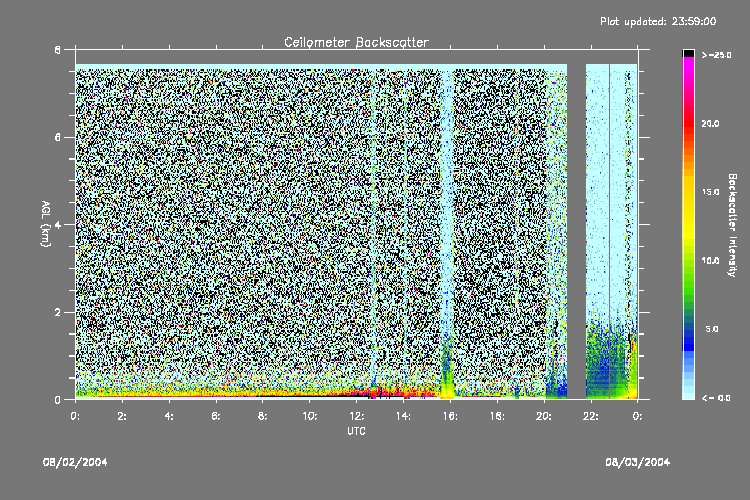Click the '6' y-axis tick label
The width and height of the screenshot is (750, 500).
[x=58, y=137]
